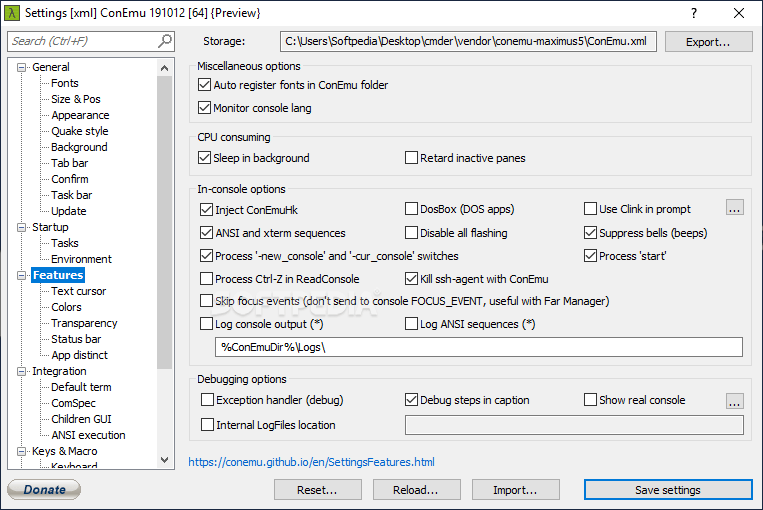Select Quake style page
Image resolution: width=763 pixels, height=510 pixels.
[x=80, y=131]
